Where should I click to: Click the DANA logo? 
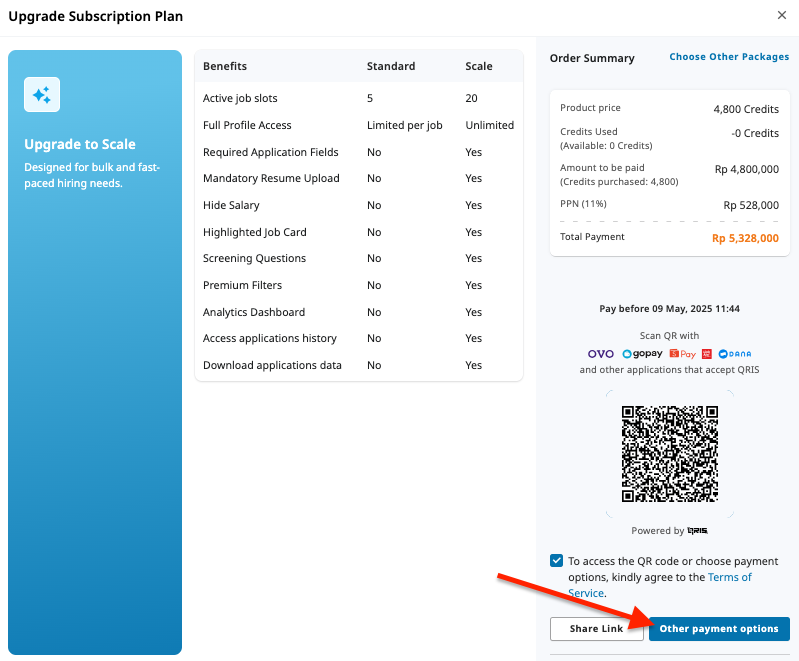734,354
